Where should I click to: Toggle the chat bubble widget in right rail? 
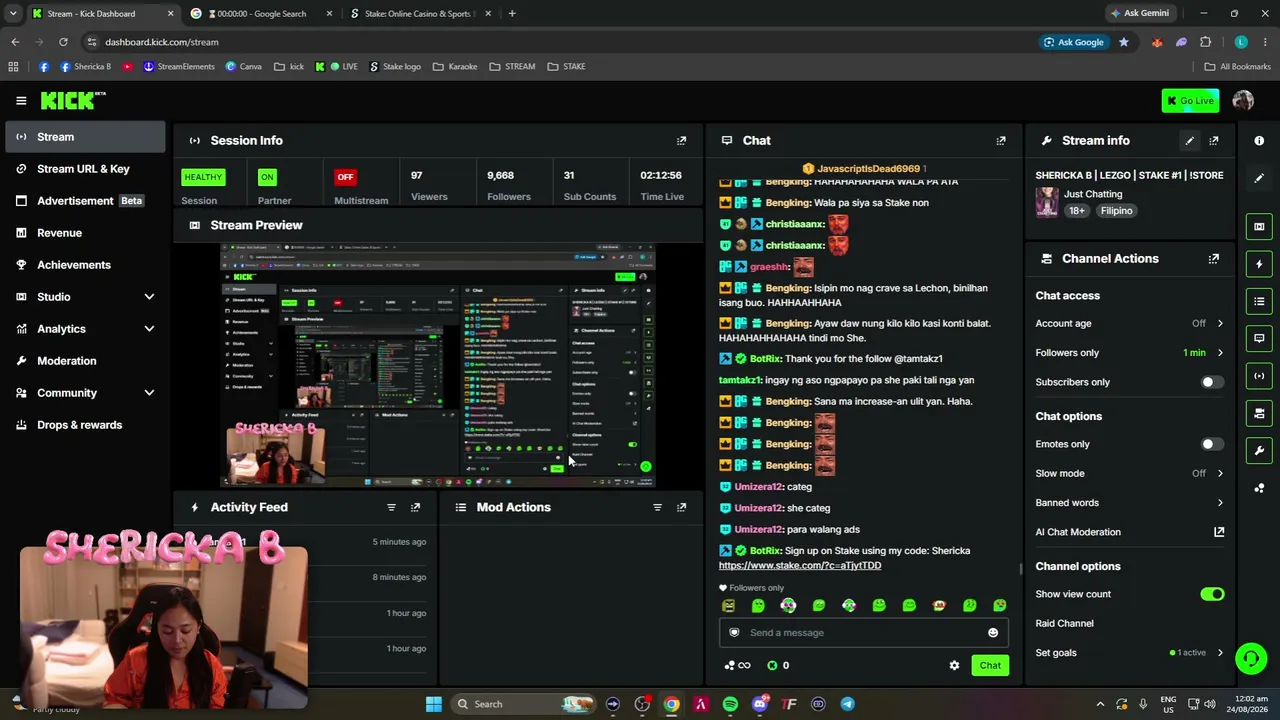tap(1259, 338)
